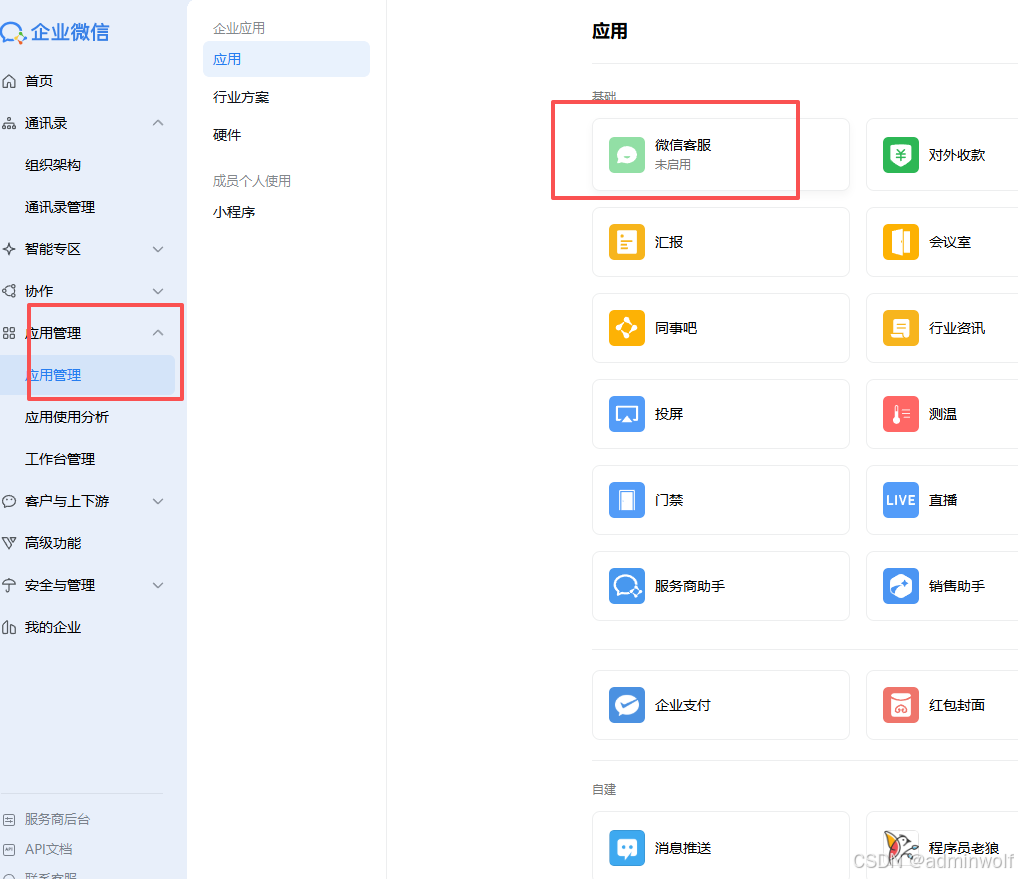Viewport: 1018px width, 879px height.
Task: Click the 未启用 status text
Action: [x=673, y=165]
